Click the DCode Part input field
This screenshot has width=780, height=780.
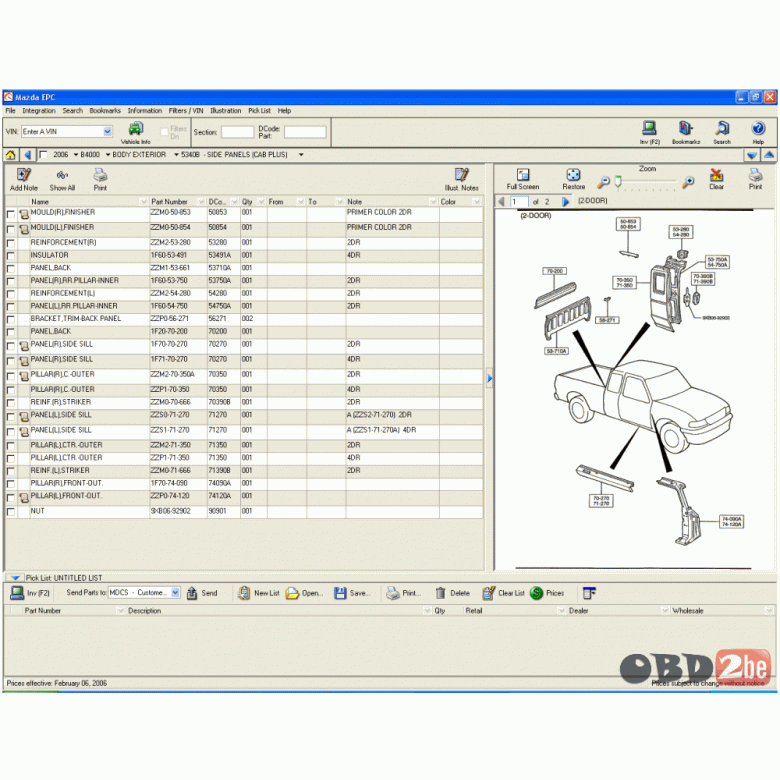pos(305,132)
